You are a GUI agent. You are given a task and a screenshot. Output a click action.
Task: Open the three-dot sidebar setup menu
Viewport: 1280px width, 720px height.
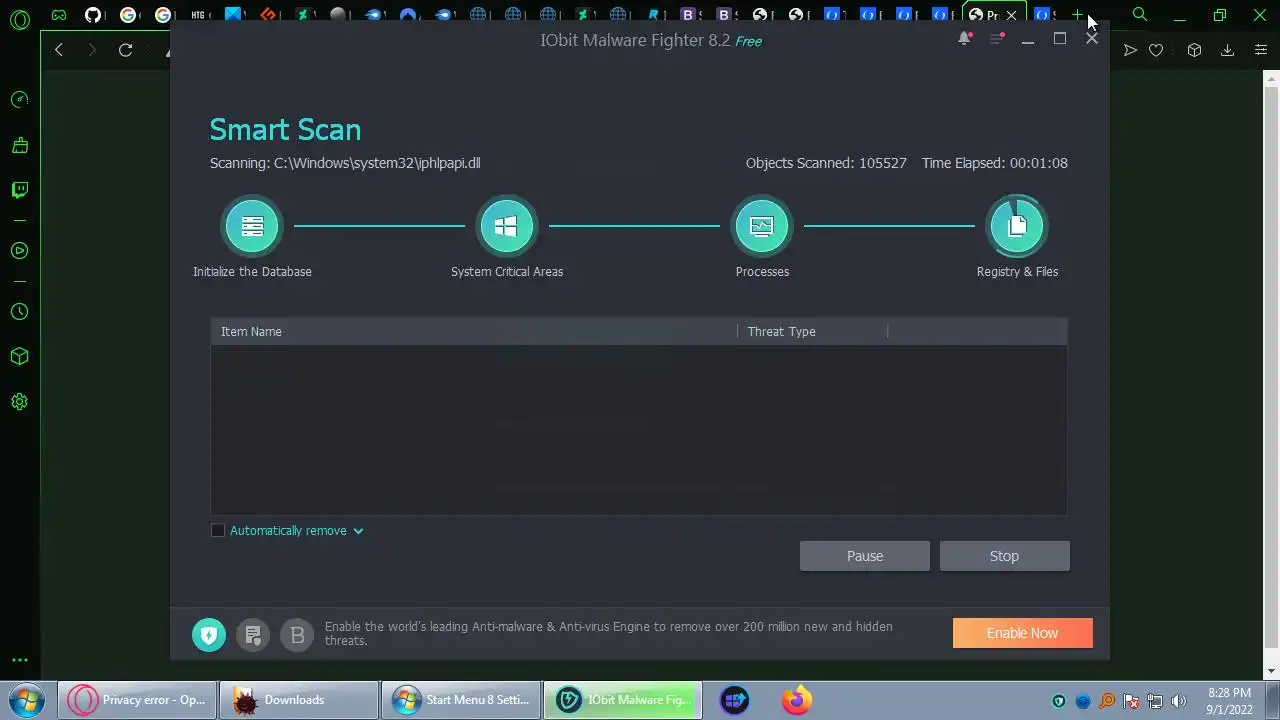point(19,660)
